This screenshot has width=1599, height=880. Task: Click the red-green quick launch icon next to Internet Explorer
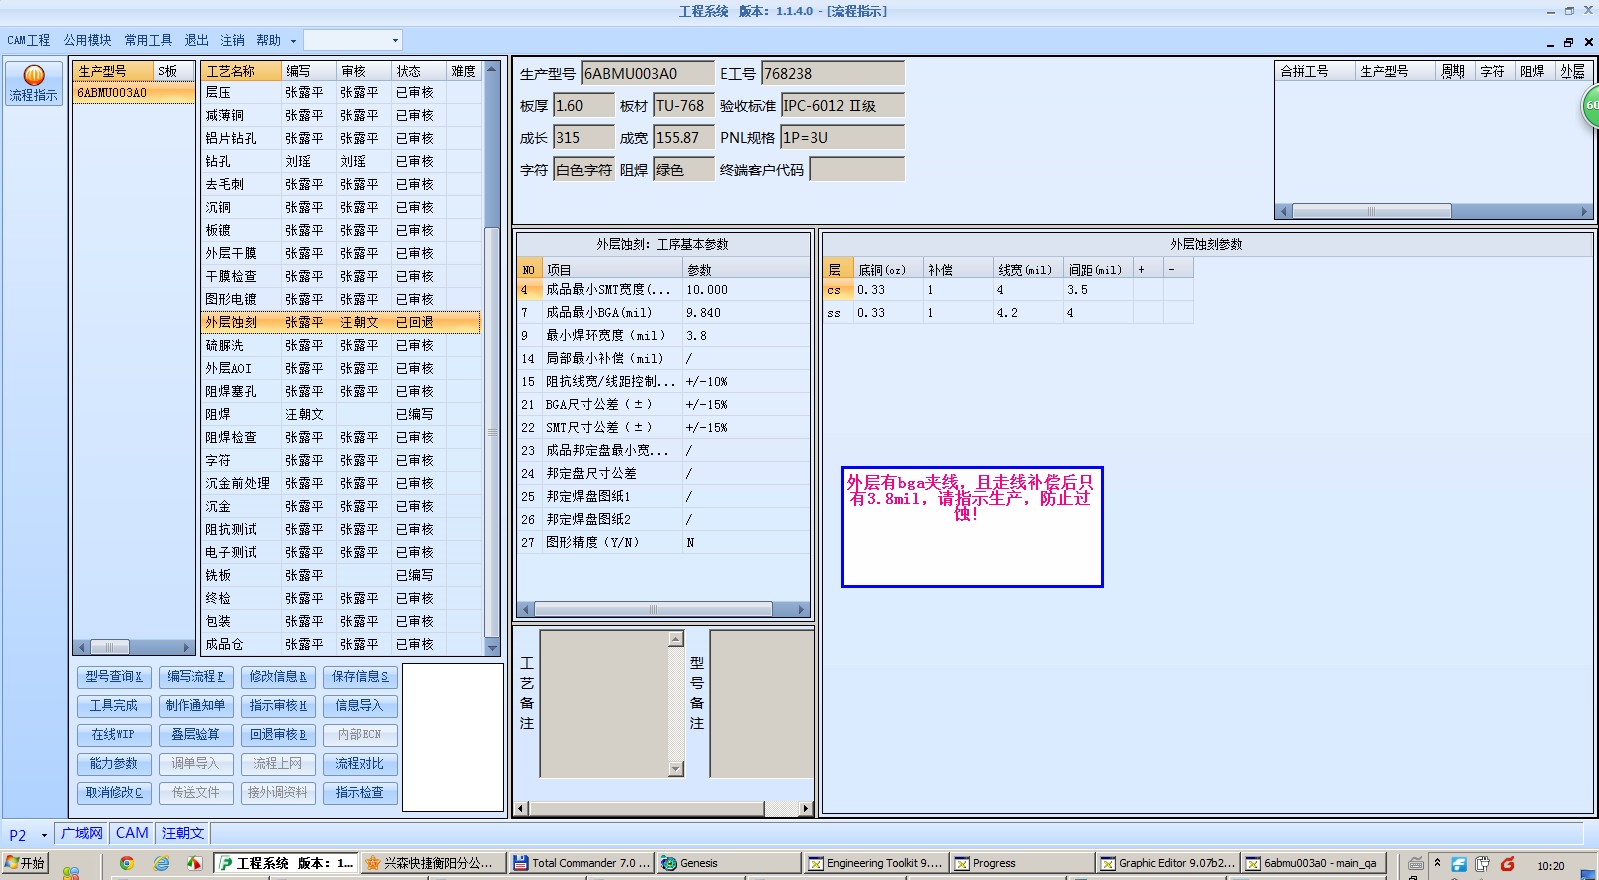tap(194, 863)
